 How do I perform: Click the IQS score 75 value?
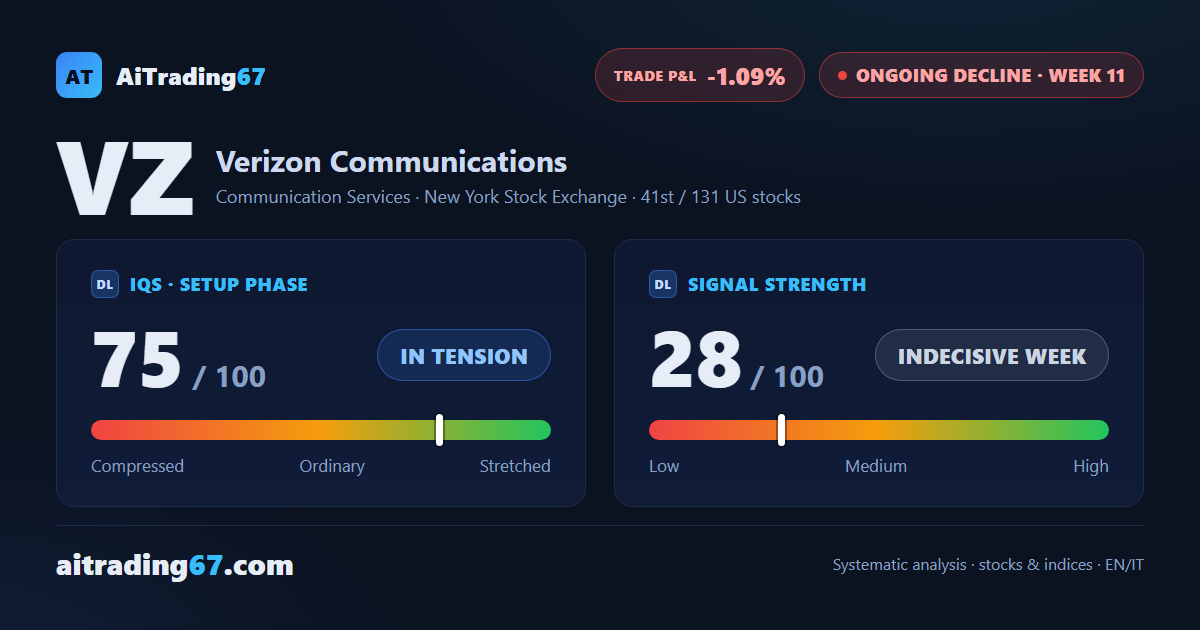(x=137, y=360)
